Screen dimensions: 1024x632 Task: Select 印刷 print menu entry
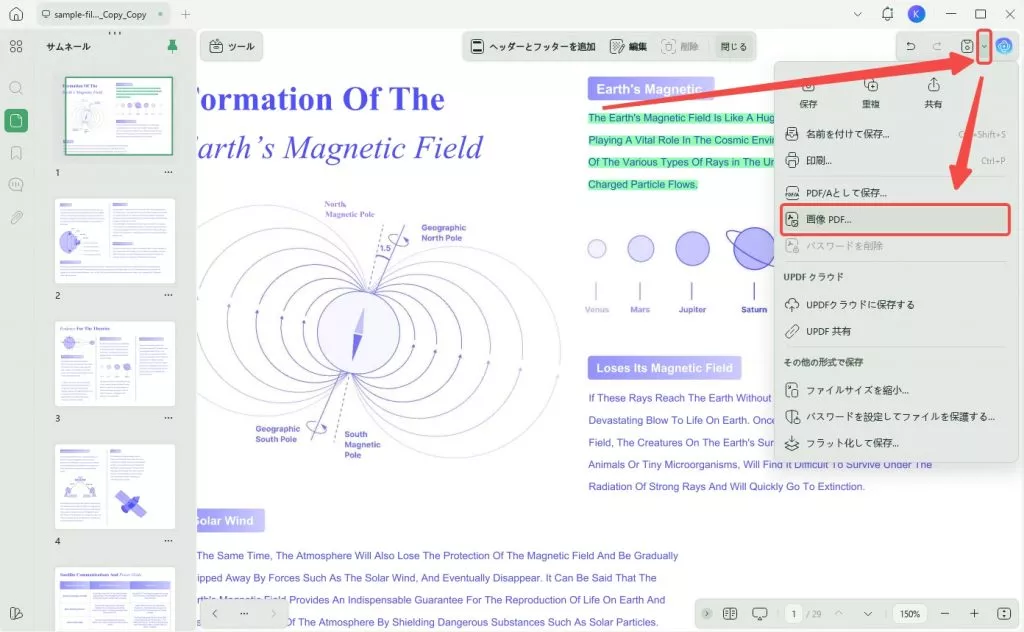[x=895, y=161]
